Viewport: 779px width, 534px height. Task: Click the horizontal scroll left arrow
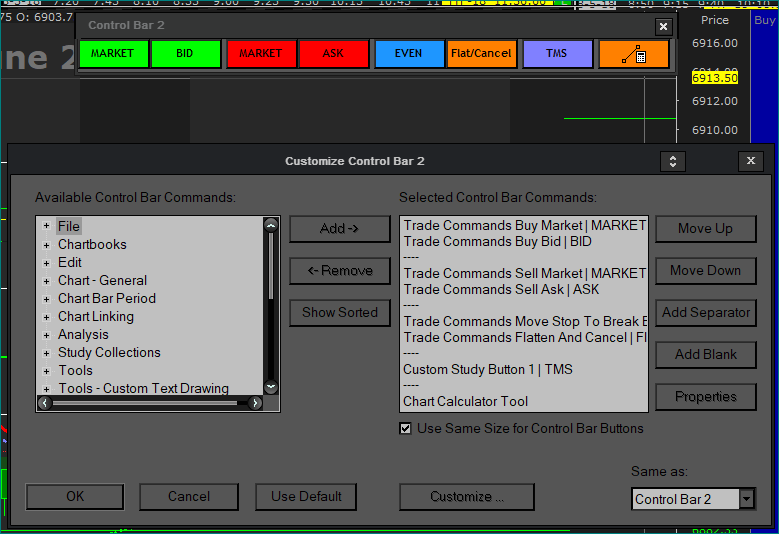[45, 403]
